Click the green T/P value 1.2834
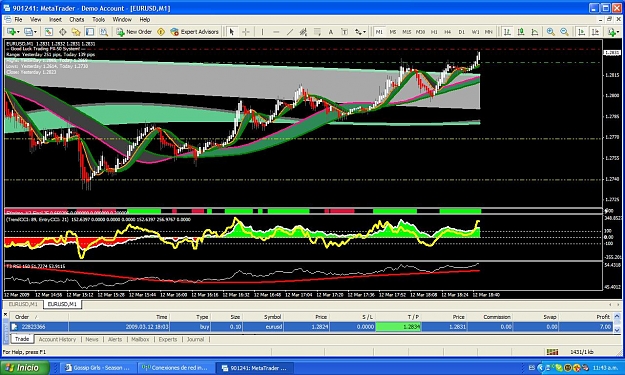This screenshot has width=625, height=375. pos(399,327)
